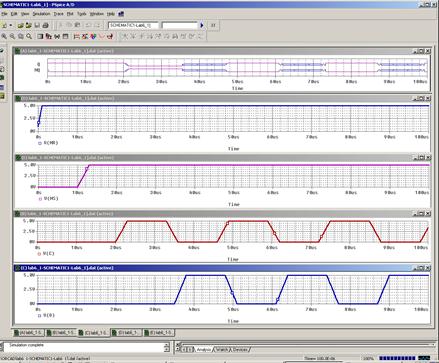
Task: Switch to the Watch tab in the output panel
Action: (222, 350)
